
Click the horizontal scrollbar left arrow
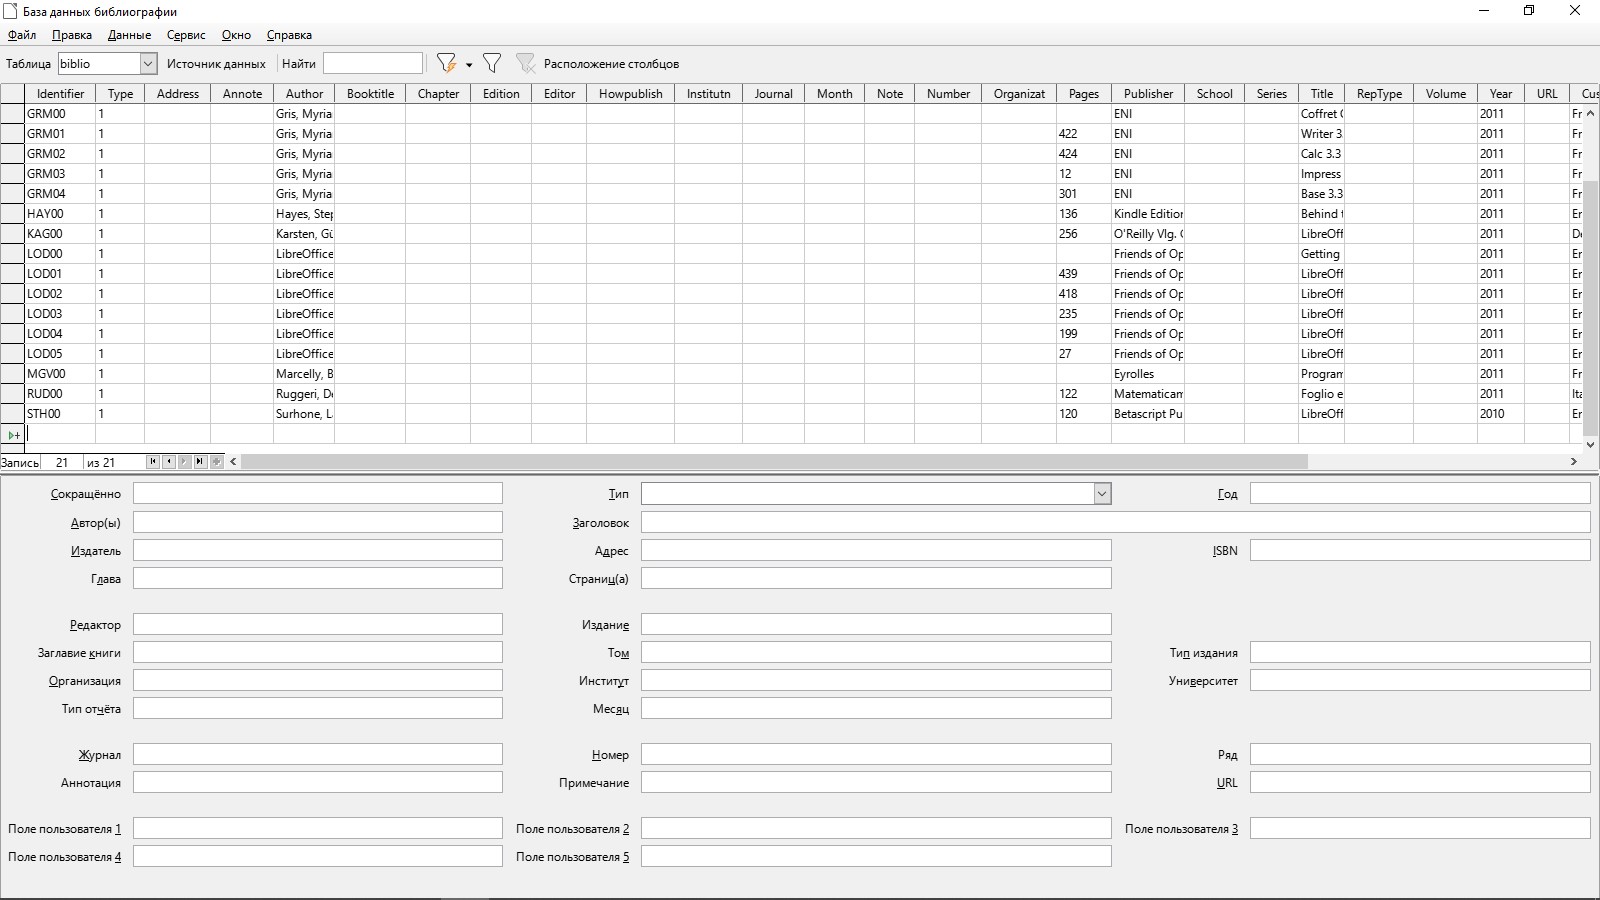click(x=233, y=462)
